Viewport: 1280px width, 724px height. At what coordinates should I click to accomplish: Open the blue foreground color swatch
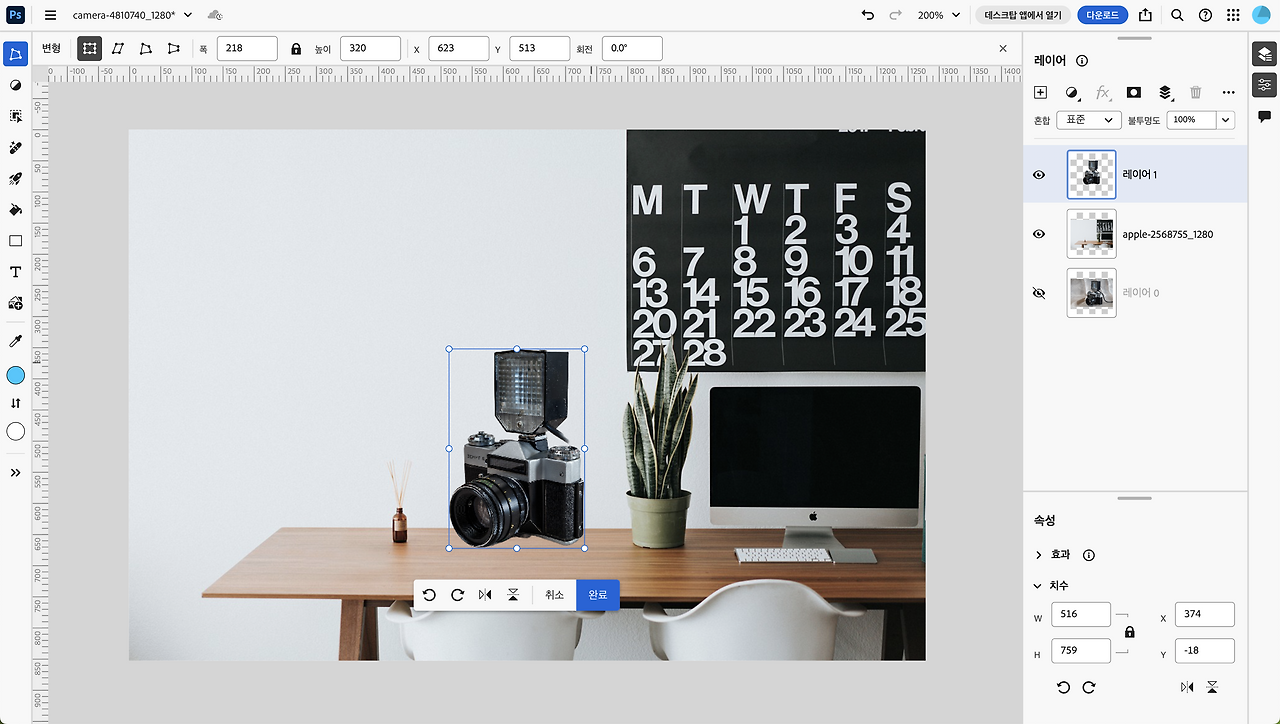tap(16, 375)
